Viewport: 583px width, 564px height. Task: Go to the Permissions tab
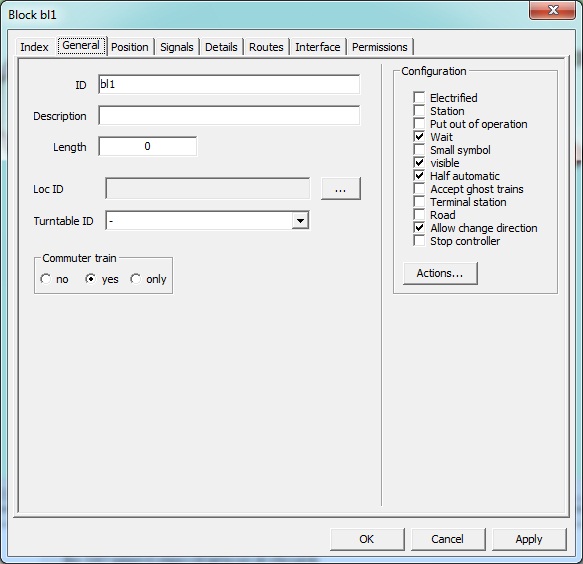tap(380, 47)
